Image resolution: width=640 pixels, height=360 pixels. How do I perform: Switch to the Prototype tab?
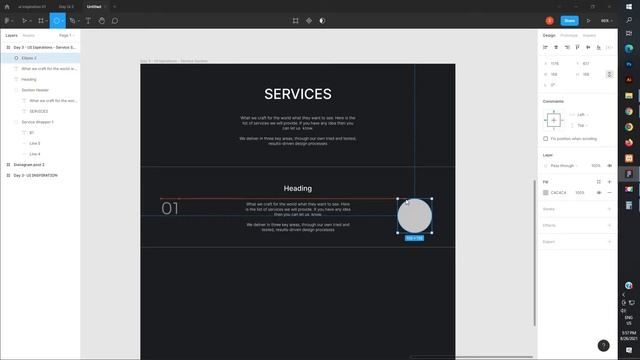(569, 36)
